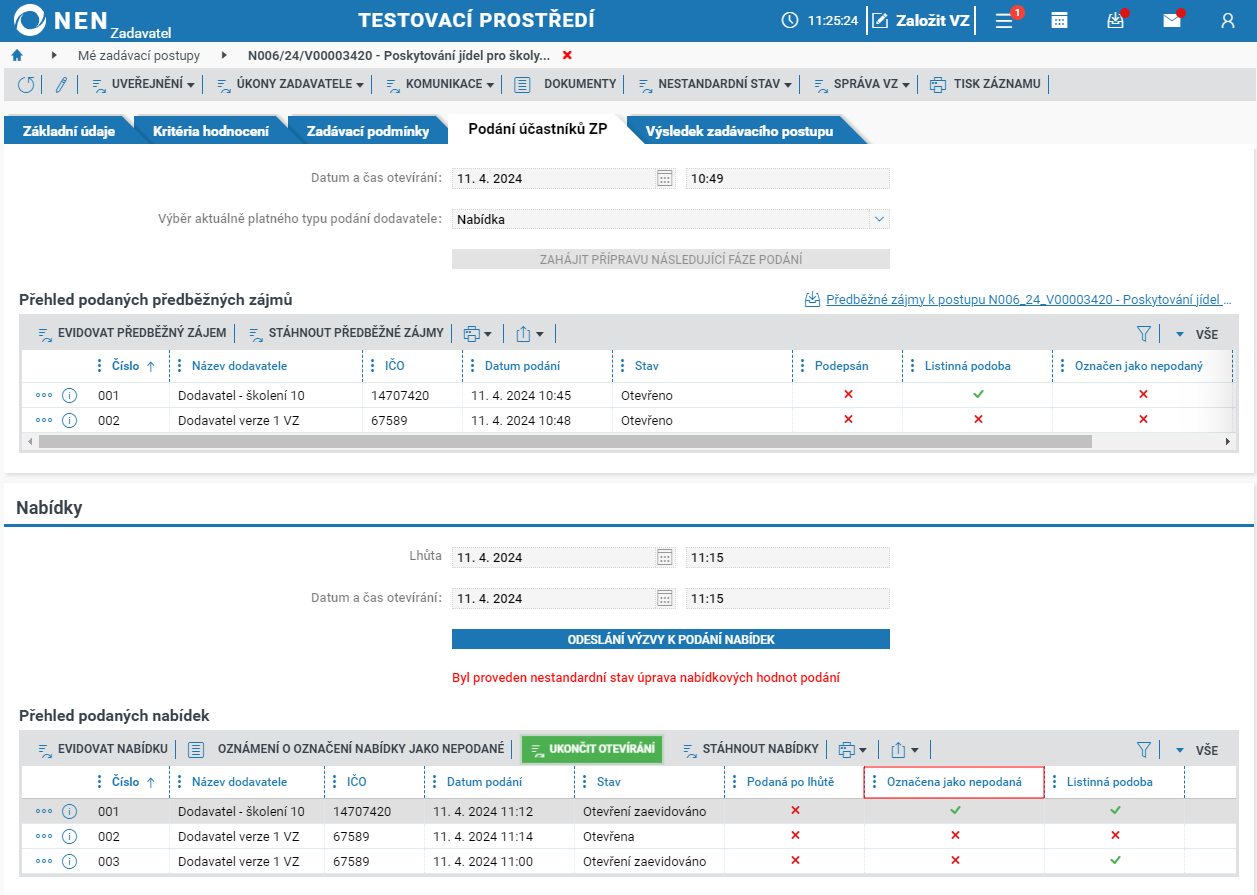This screenshot has height=895, width=1257.
Task: Expand the KOMUNIKACE menu
Action: tap(440, 85)
